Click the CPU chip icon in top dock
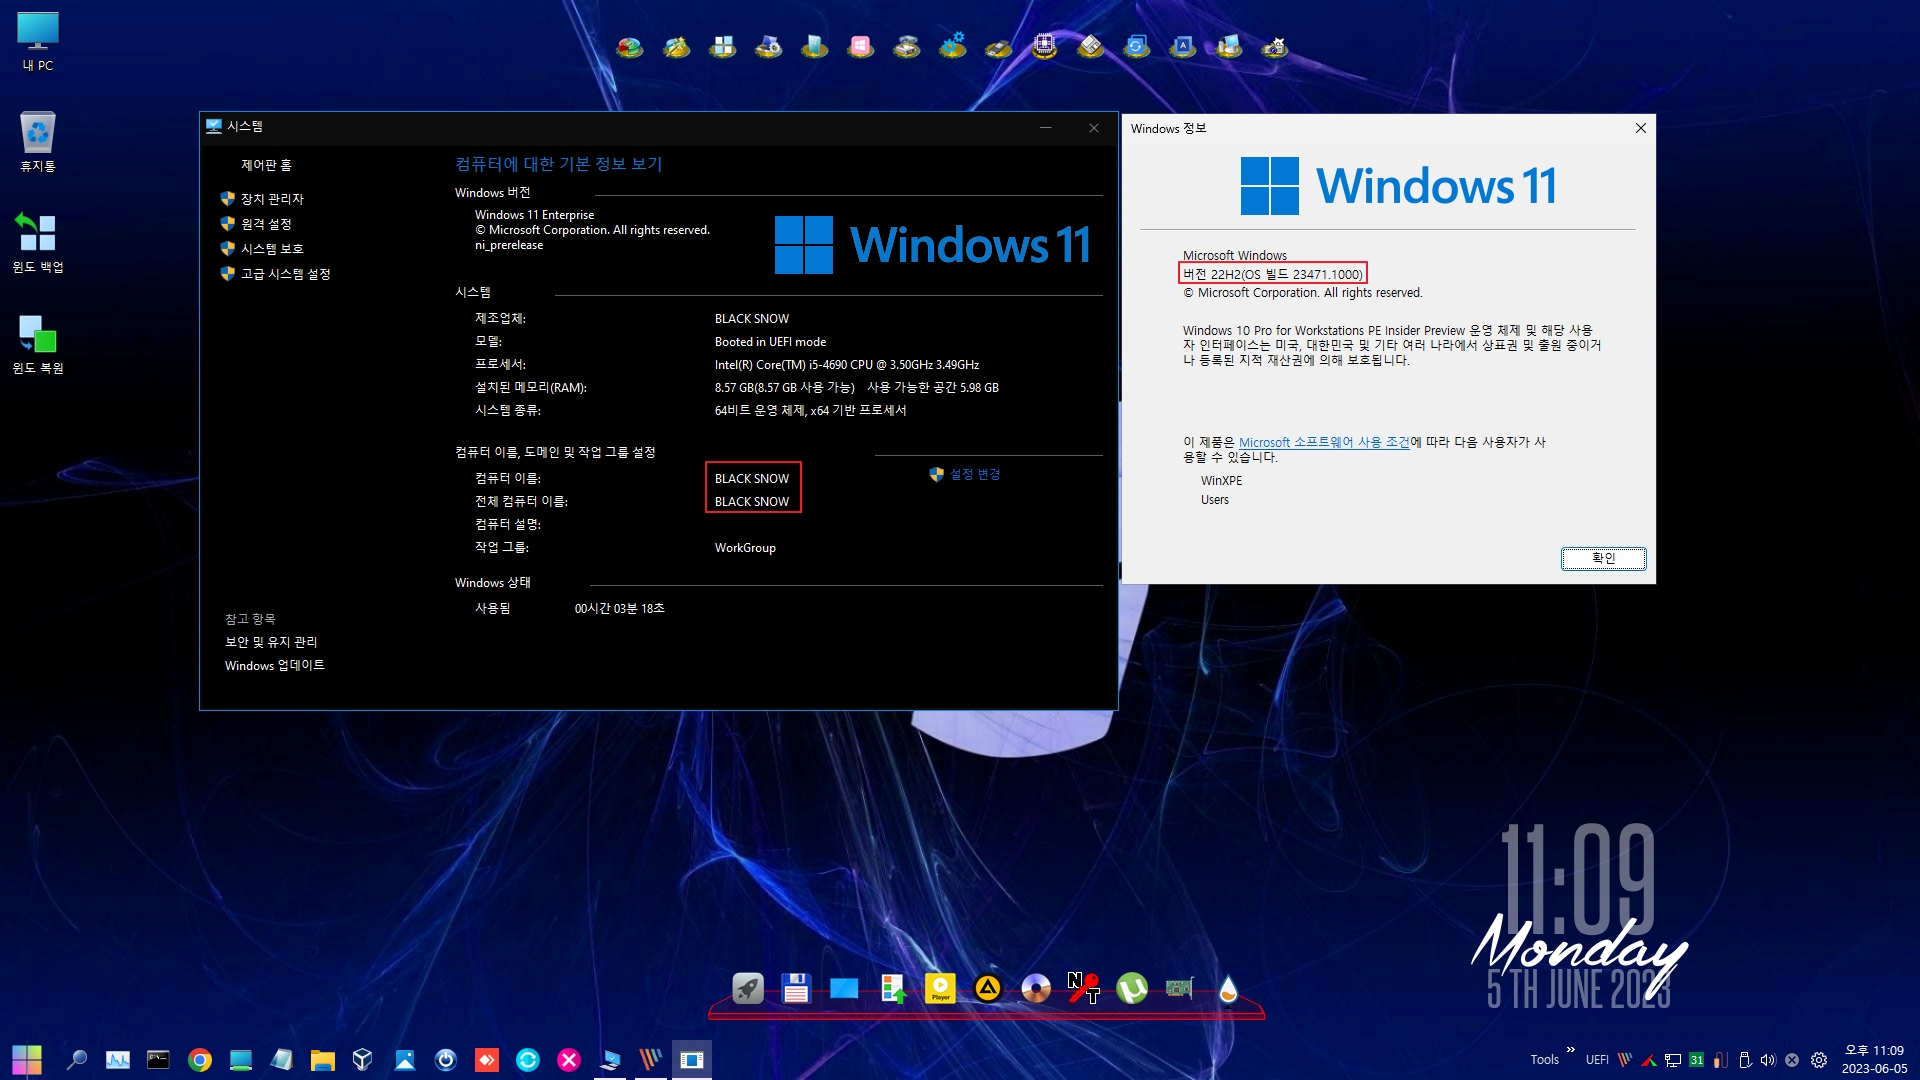This screenshot has width=1920, height=1080. click(1044, 46)
